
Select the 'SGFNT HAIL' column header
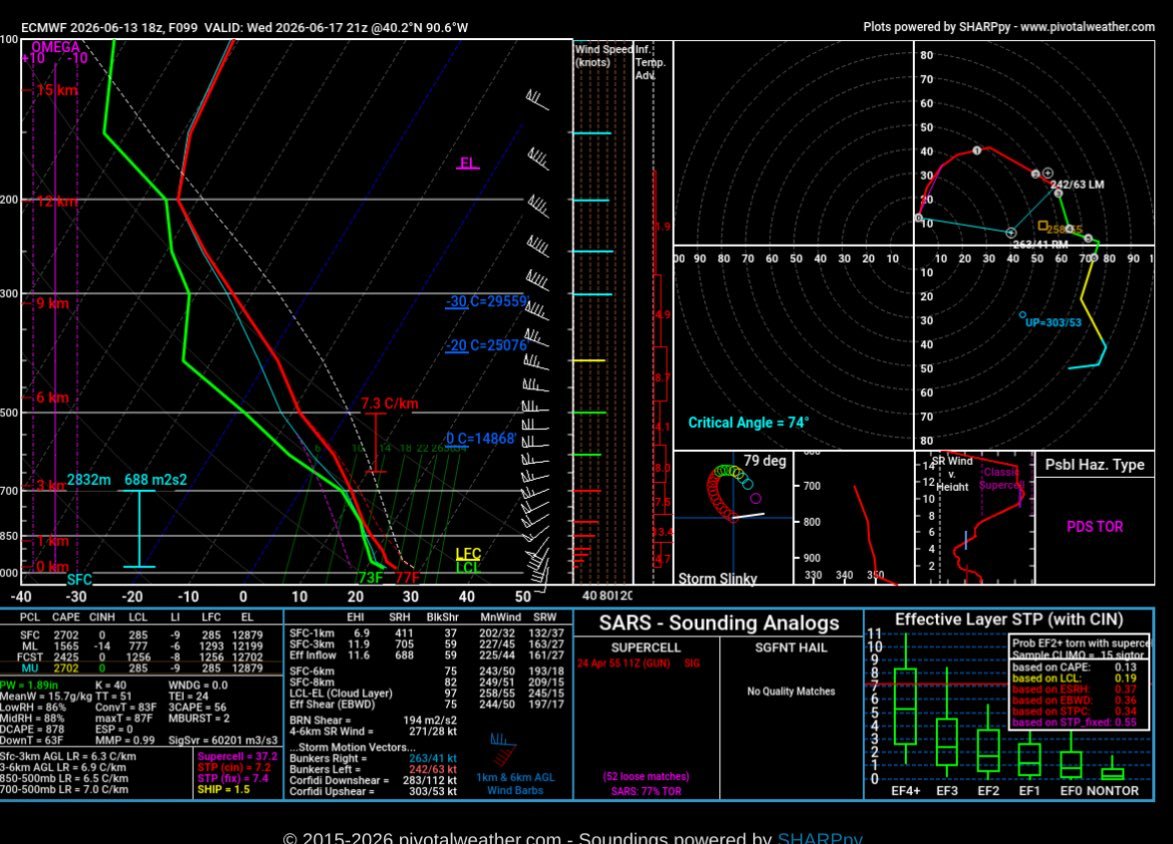(791, 648)
